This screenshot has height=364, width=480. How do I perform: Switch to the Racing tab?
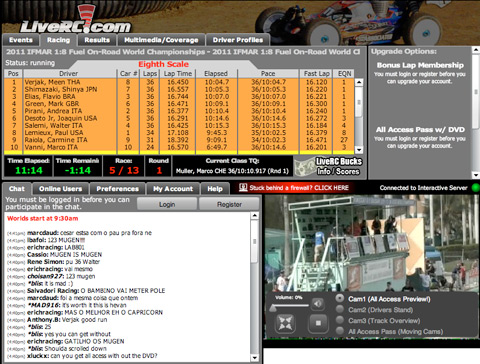point(58,40)
